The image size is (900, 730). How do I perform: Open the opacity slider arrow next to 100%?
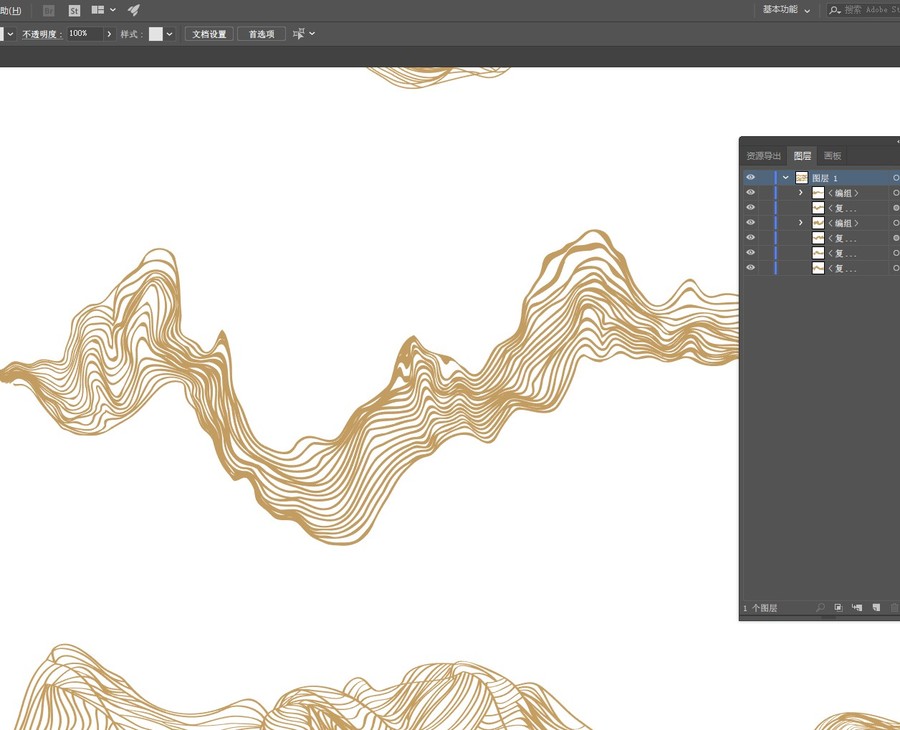click(109, 34)
